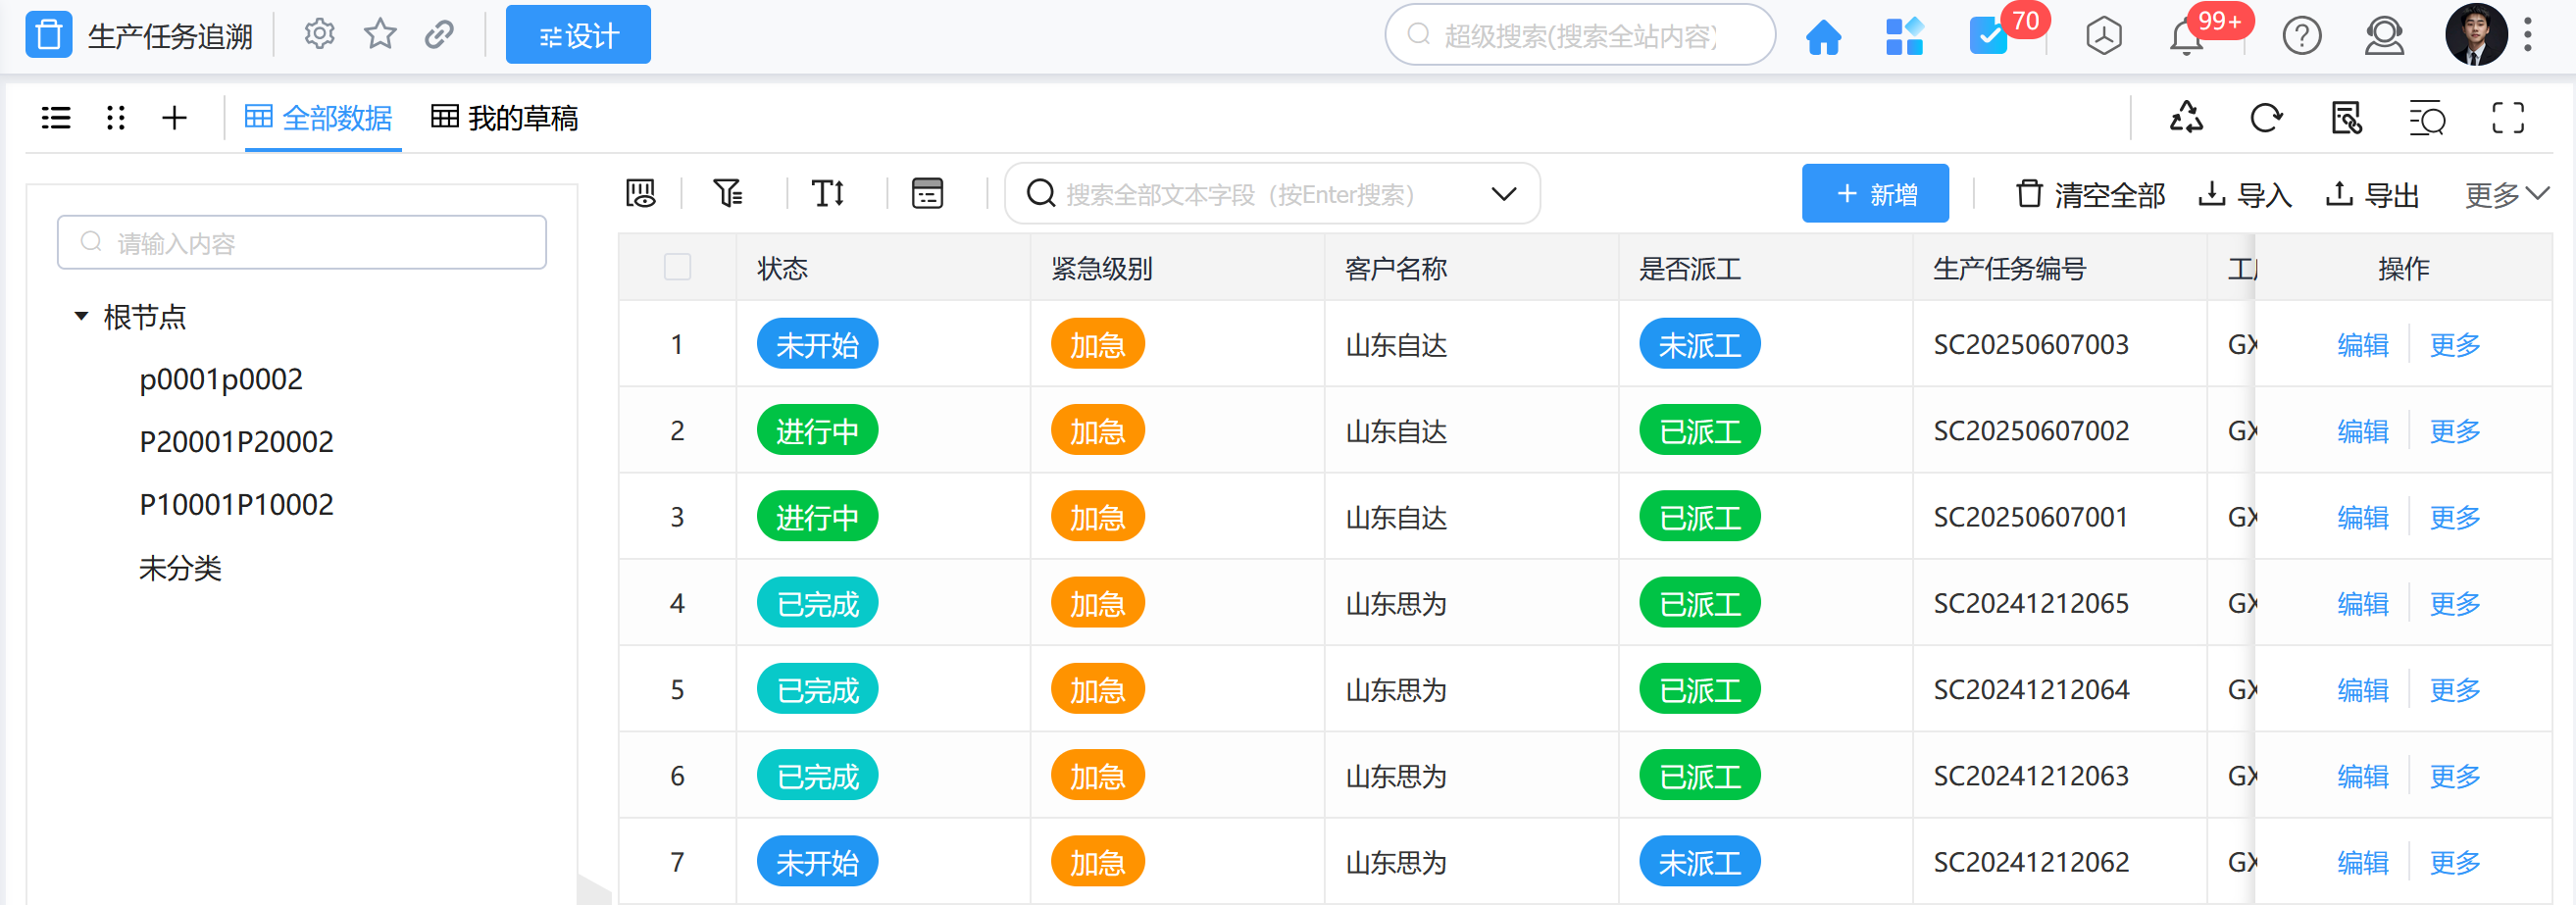Click 编辑 link for SC20250607003 row
This screenshot has height=905, width=2576.
point(2362,345)
